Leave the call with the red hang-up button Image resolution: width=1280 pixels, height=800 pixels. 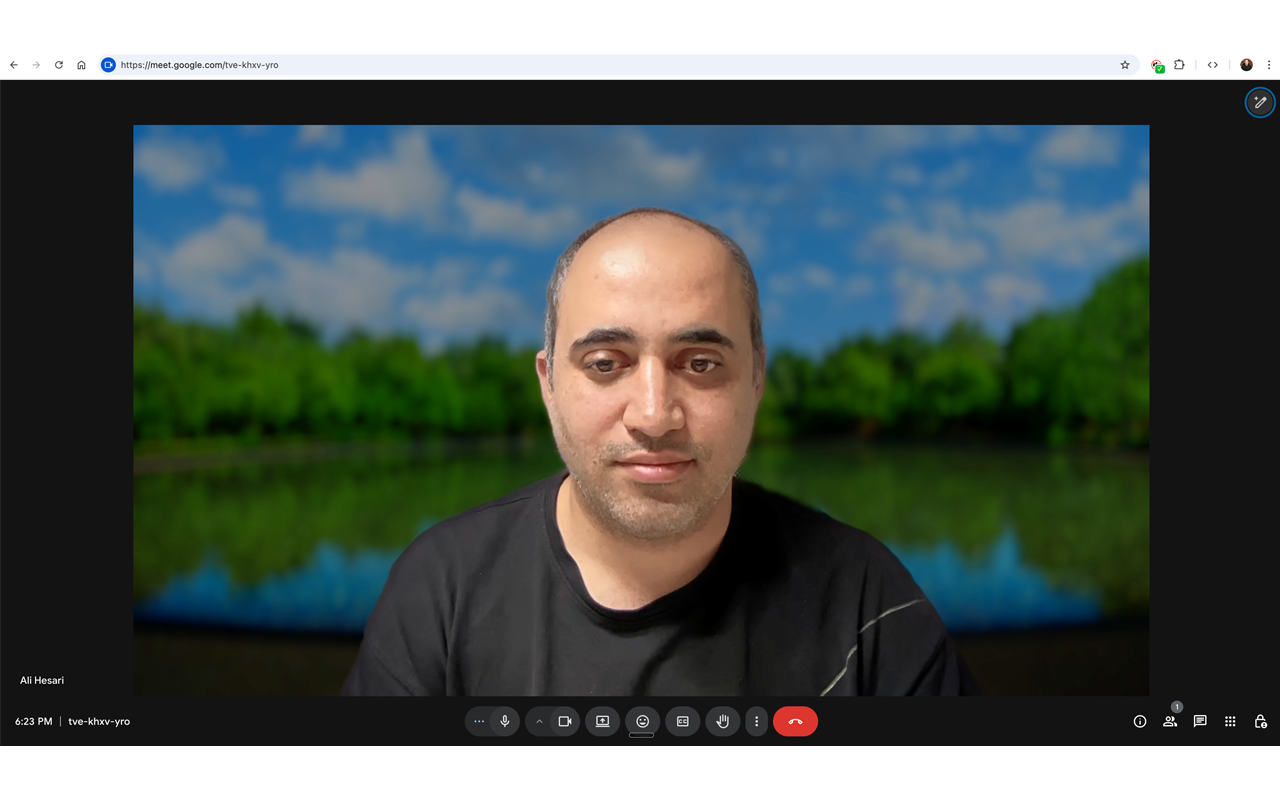point(795,721)
